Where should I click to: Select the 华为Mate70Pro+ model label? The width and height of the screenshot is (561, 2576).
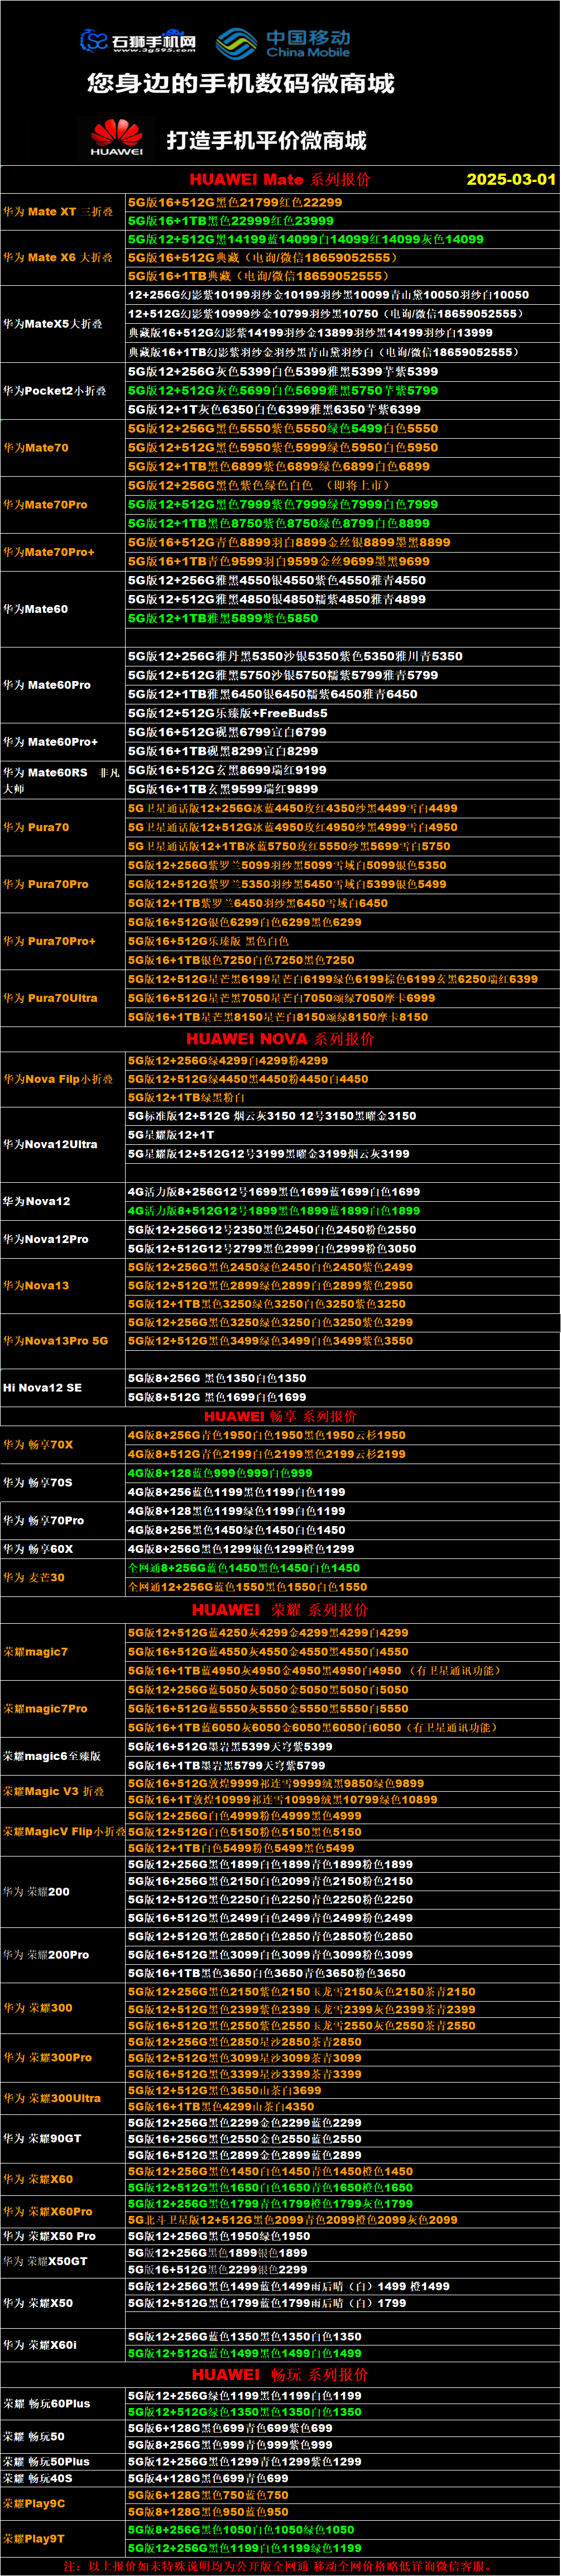coord(49,552)
